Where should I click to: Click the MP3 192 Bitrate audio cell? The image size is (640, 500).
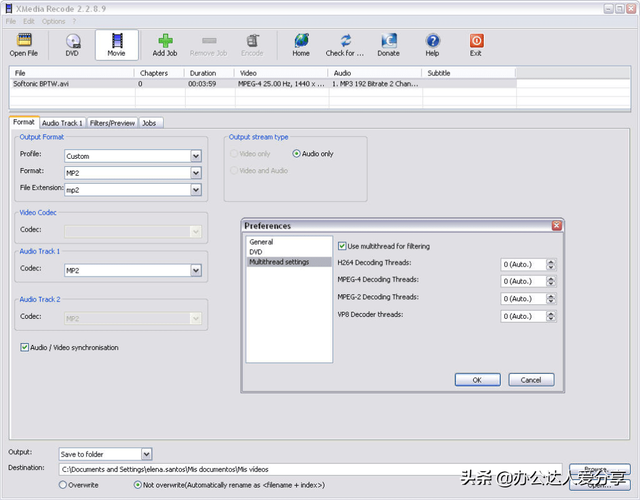pyautogui.click(x=375, y=84)
